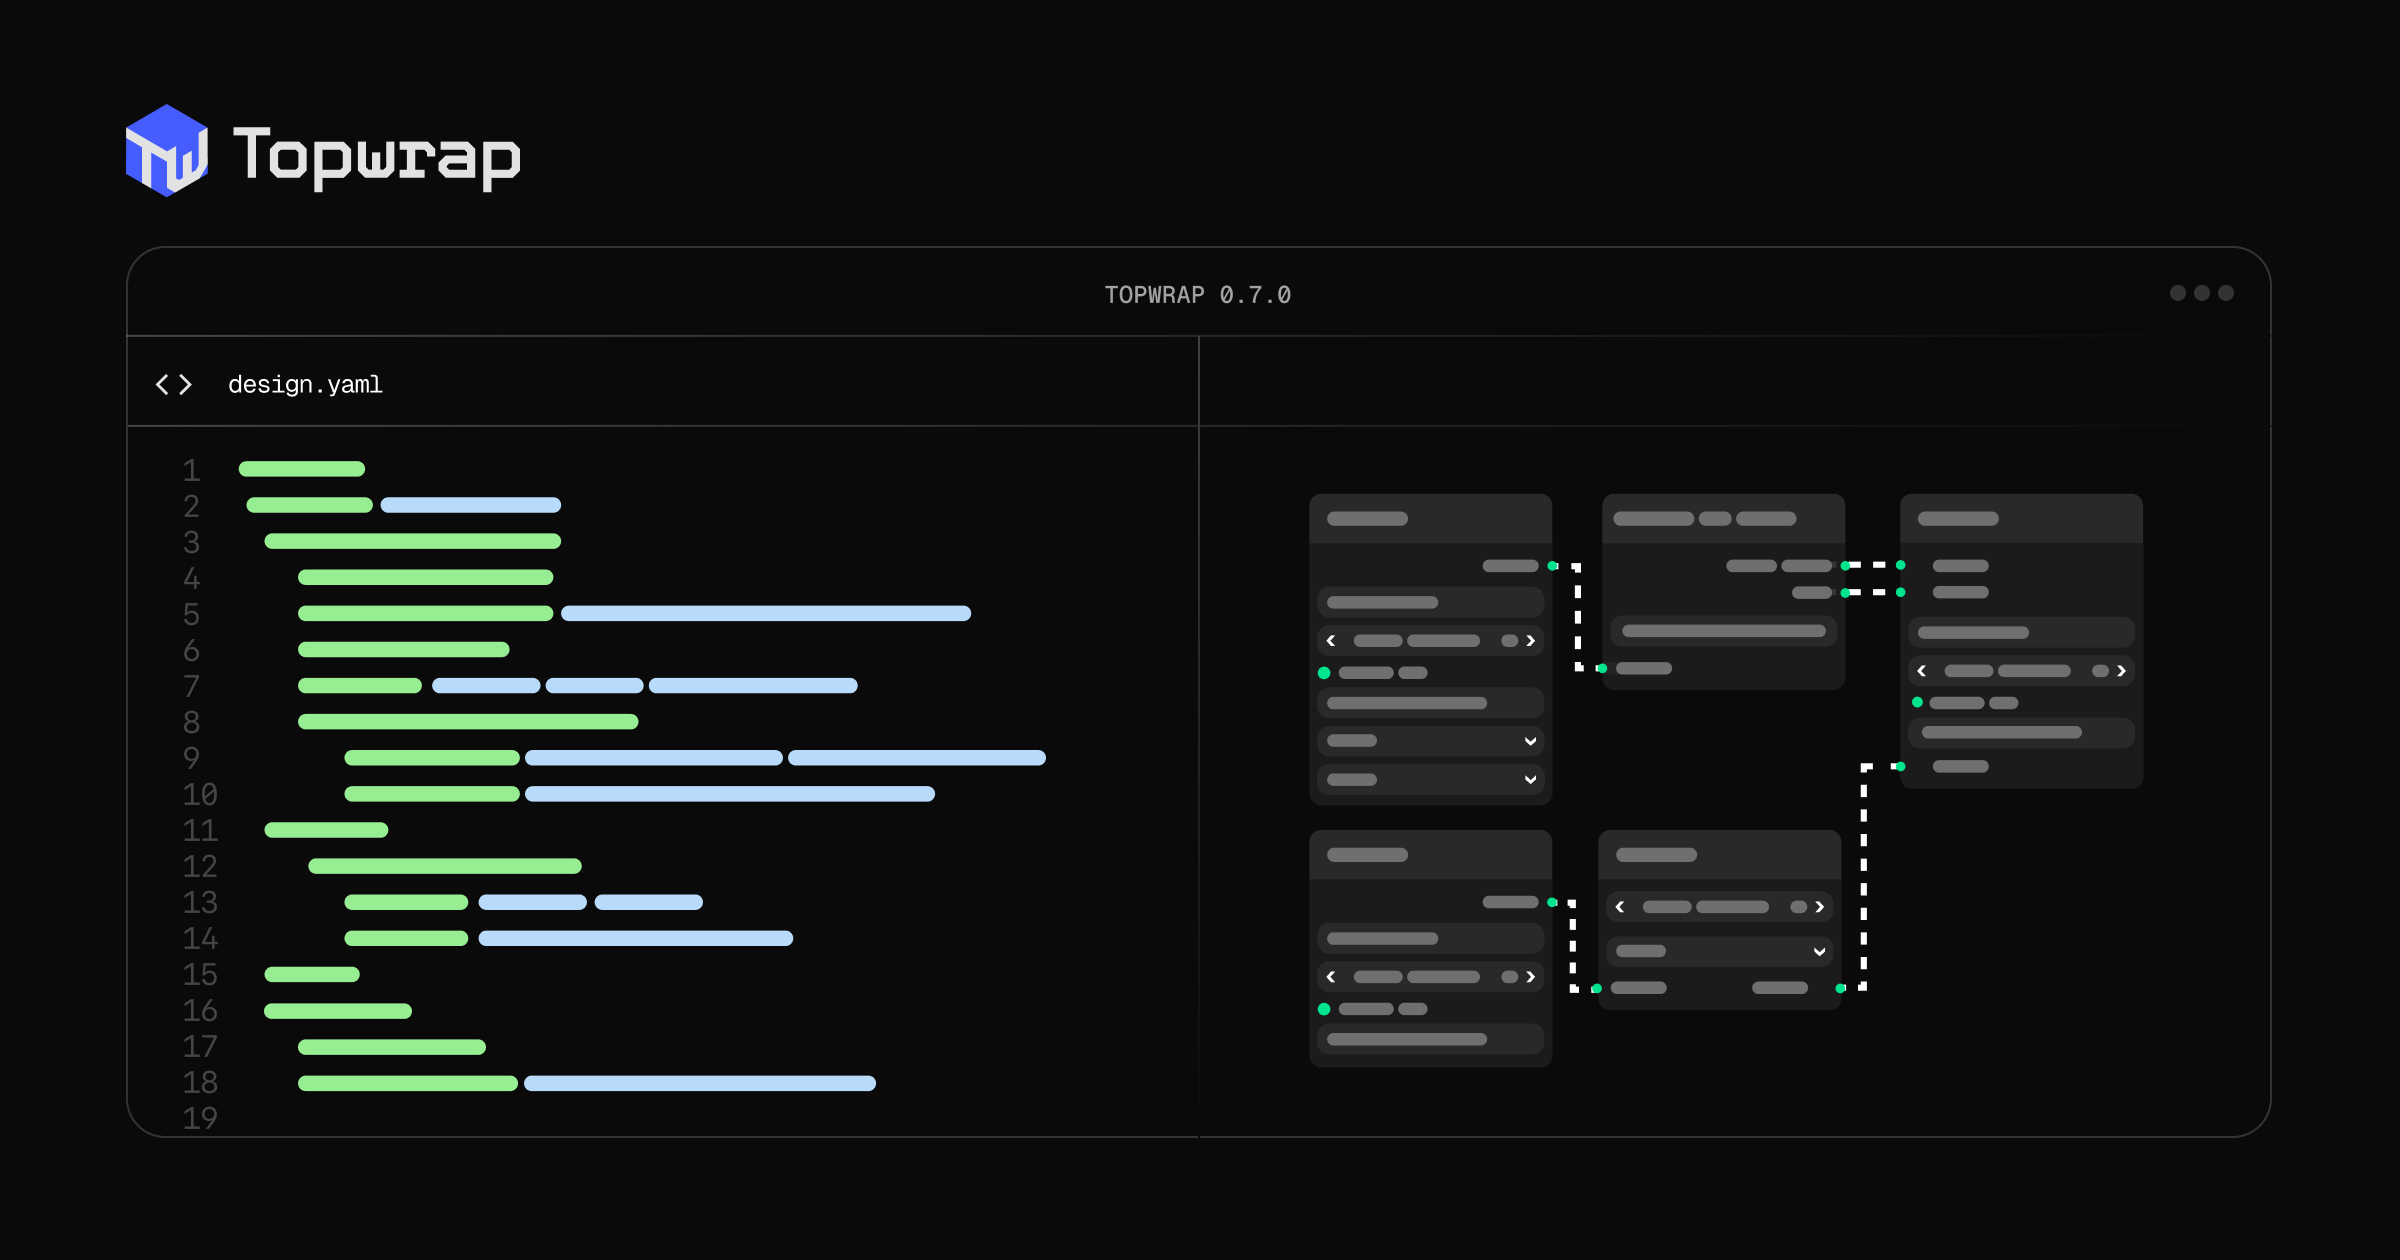Image resolution: width=2400 pixels, height=1260 pixels.
Task: Select line number 7 in the editor gutter
Action: [191, 685]
